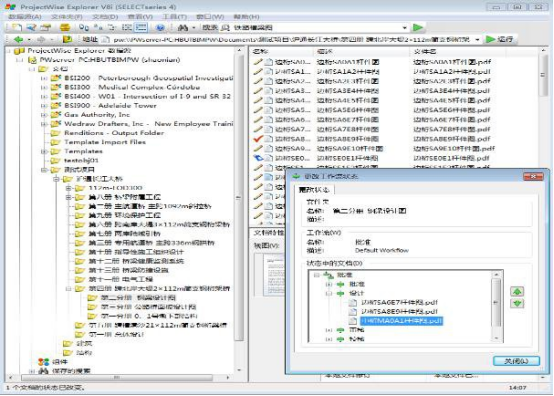The image size is (554, 396).
Task: Collapse the 设计 state node in the dialog
Action: tap(329, 293)
